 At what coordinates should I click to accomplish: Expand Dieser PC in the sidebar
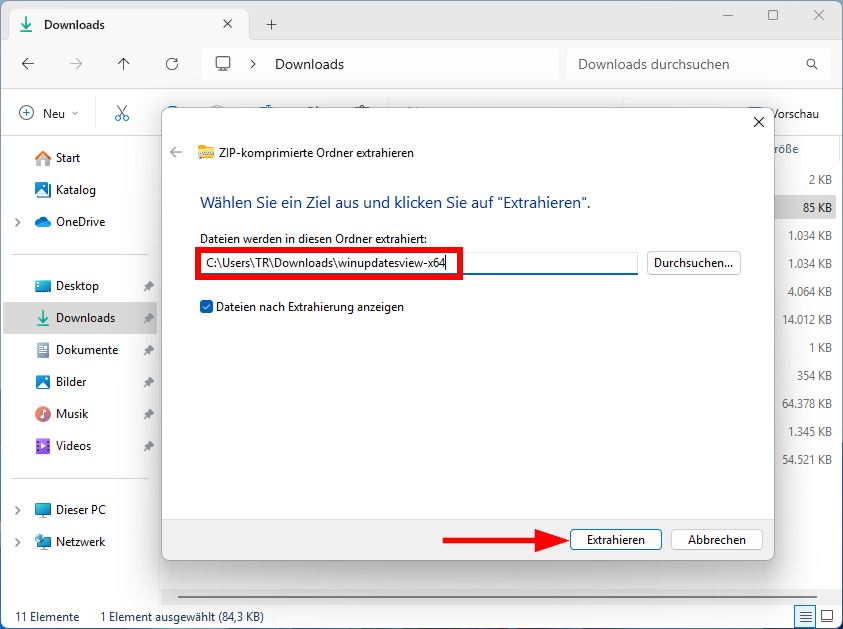coord(18,509)
